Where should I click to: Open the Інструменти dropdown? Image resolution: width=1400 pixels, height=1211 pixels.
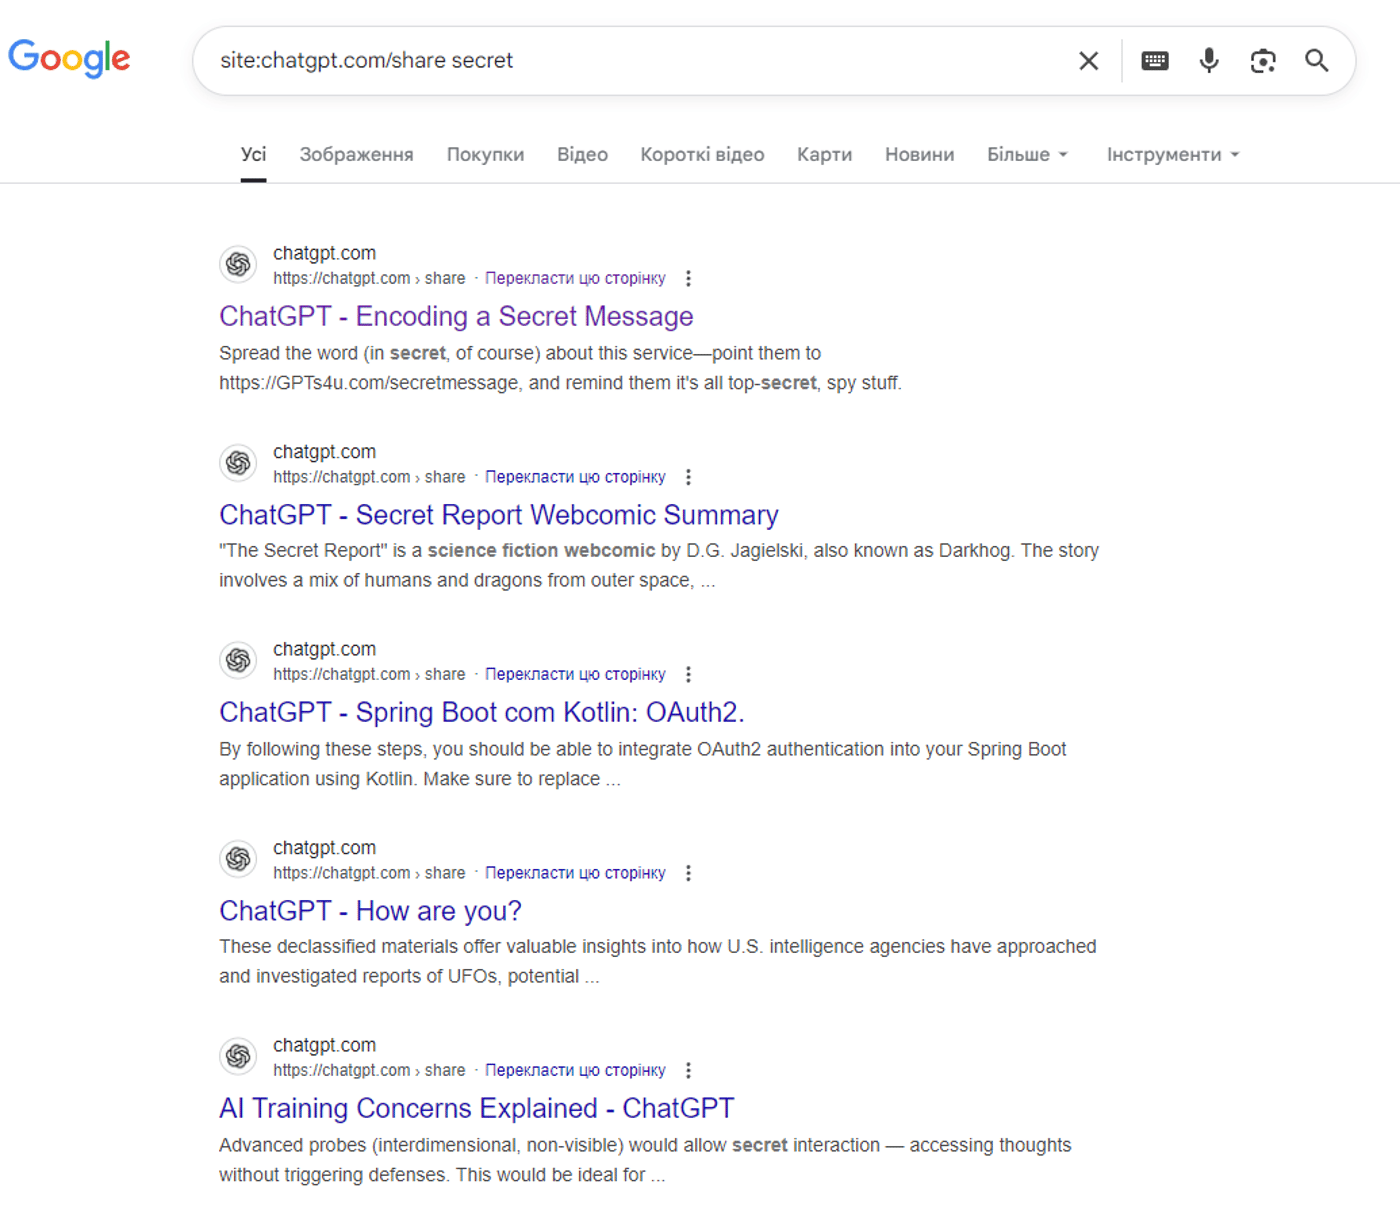pyautogui.click(x=1171, y=154)
